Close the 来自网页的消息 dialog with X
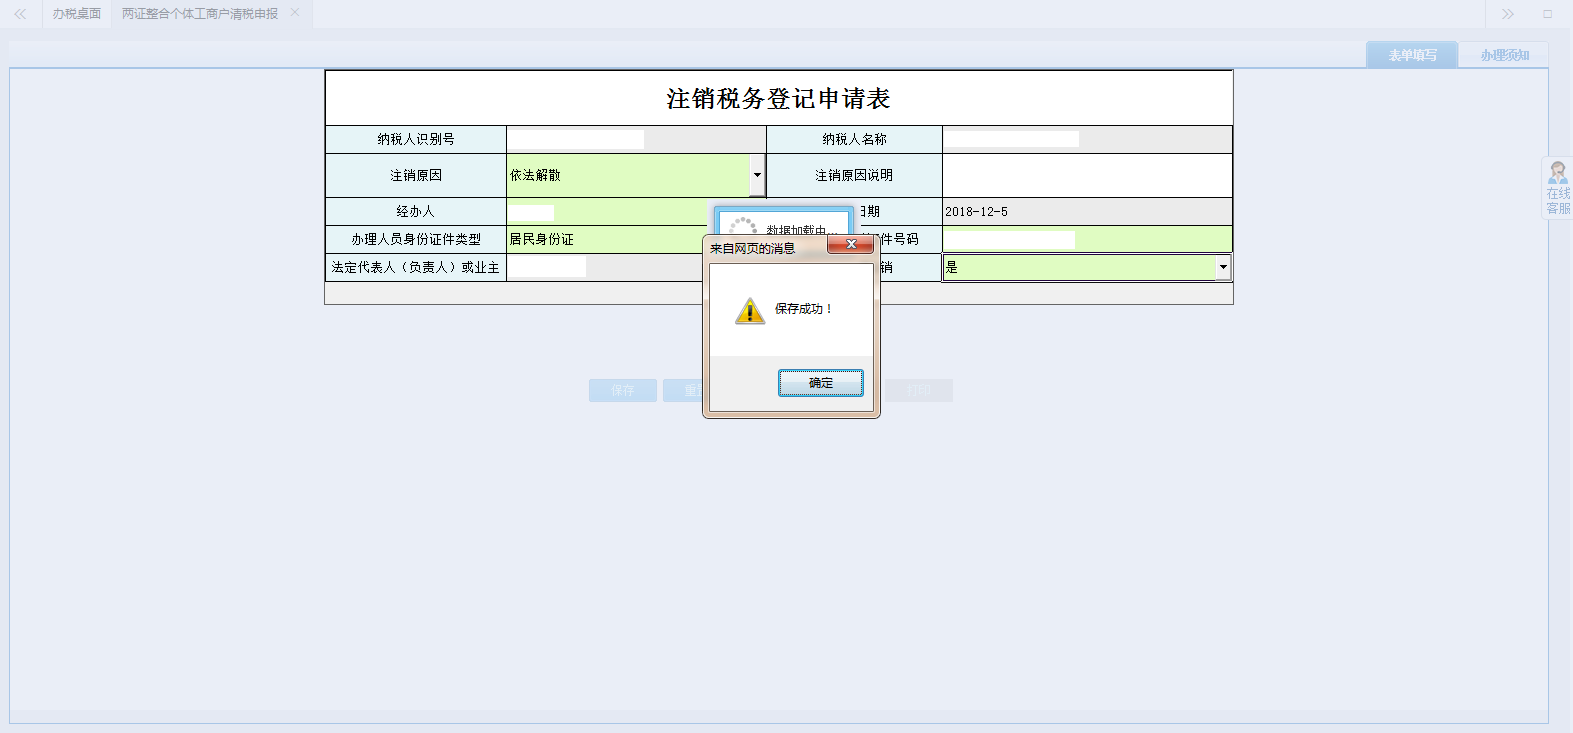1573x733 pixels. click(851, 244)
